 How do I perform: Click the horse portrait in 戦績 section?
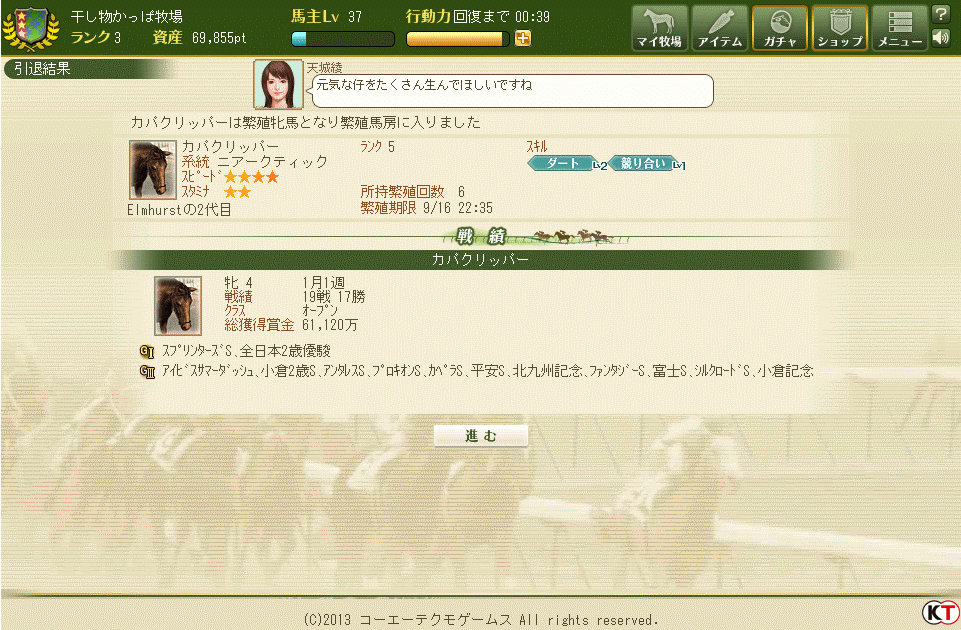point(178,305)
